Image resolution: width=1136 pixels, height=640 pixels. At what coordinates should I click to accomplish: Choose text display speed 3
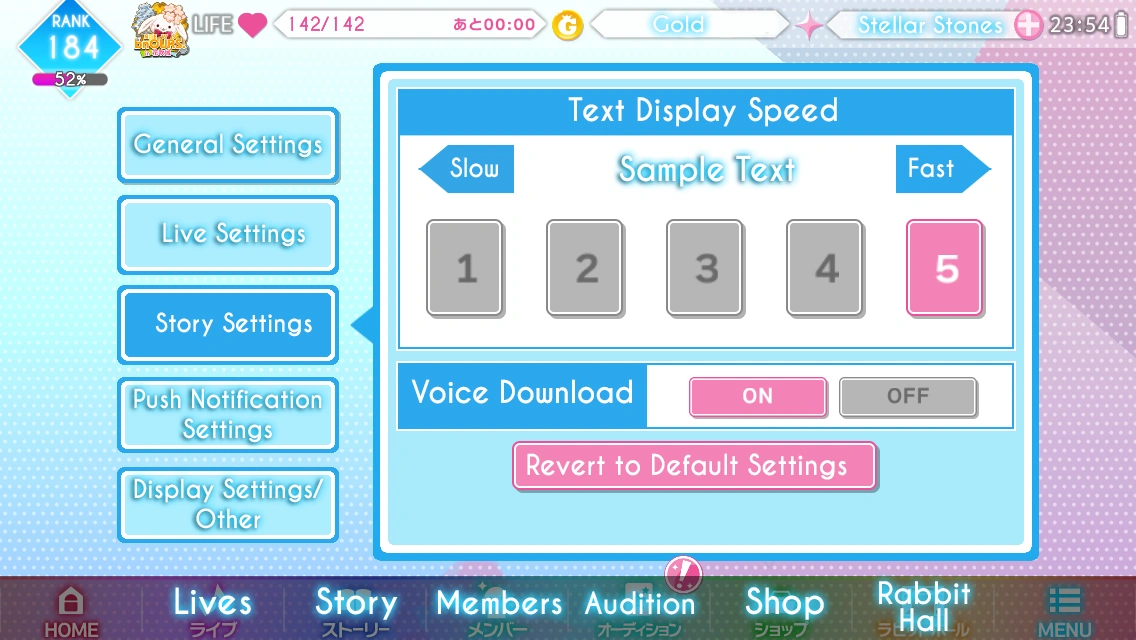click(x=705, y=268)
